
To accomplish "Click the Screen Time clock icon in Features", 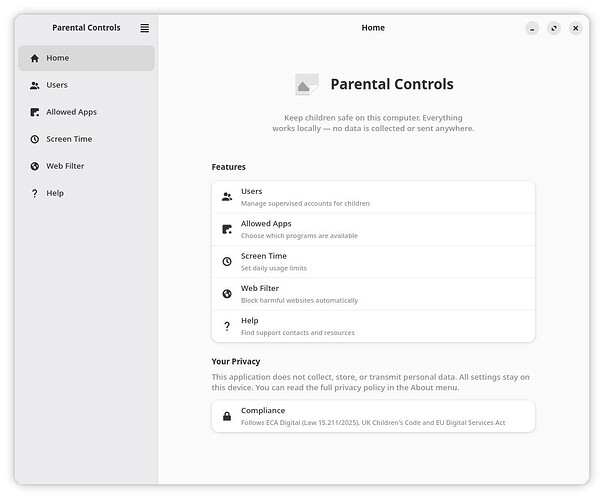I will (227, 262).
